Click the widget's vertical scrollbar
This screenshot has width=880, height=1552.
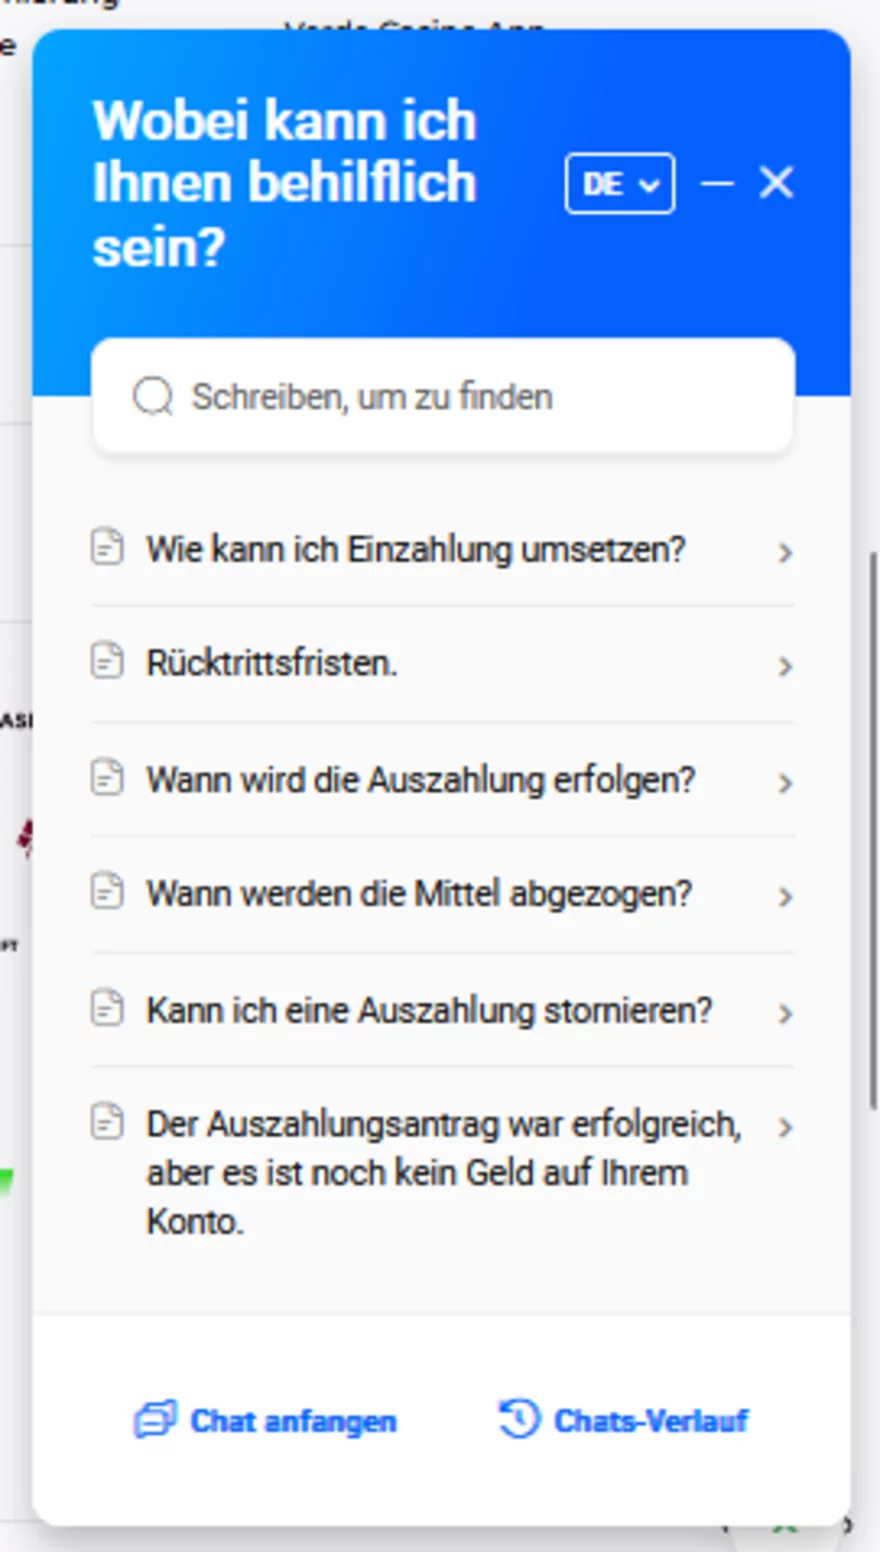[873, 828]
